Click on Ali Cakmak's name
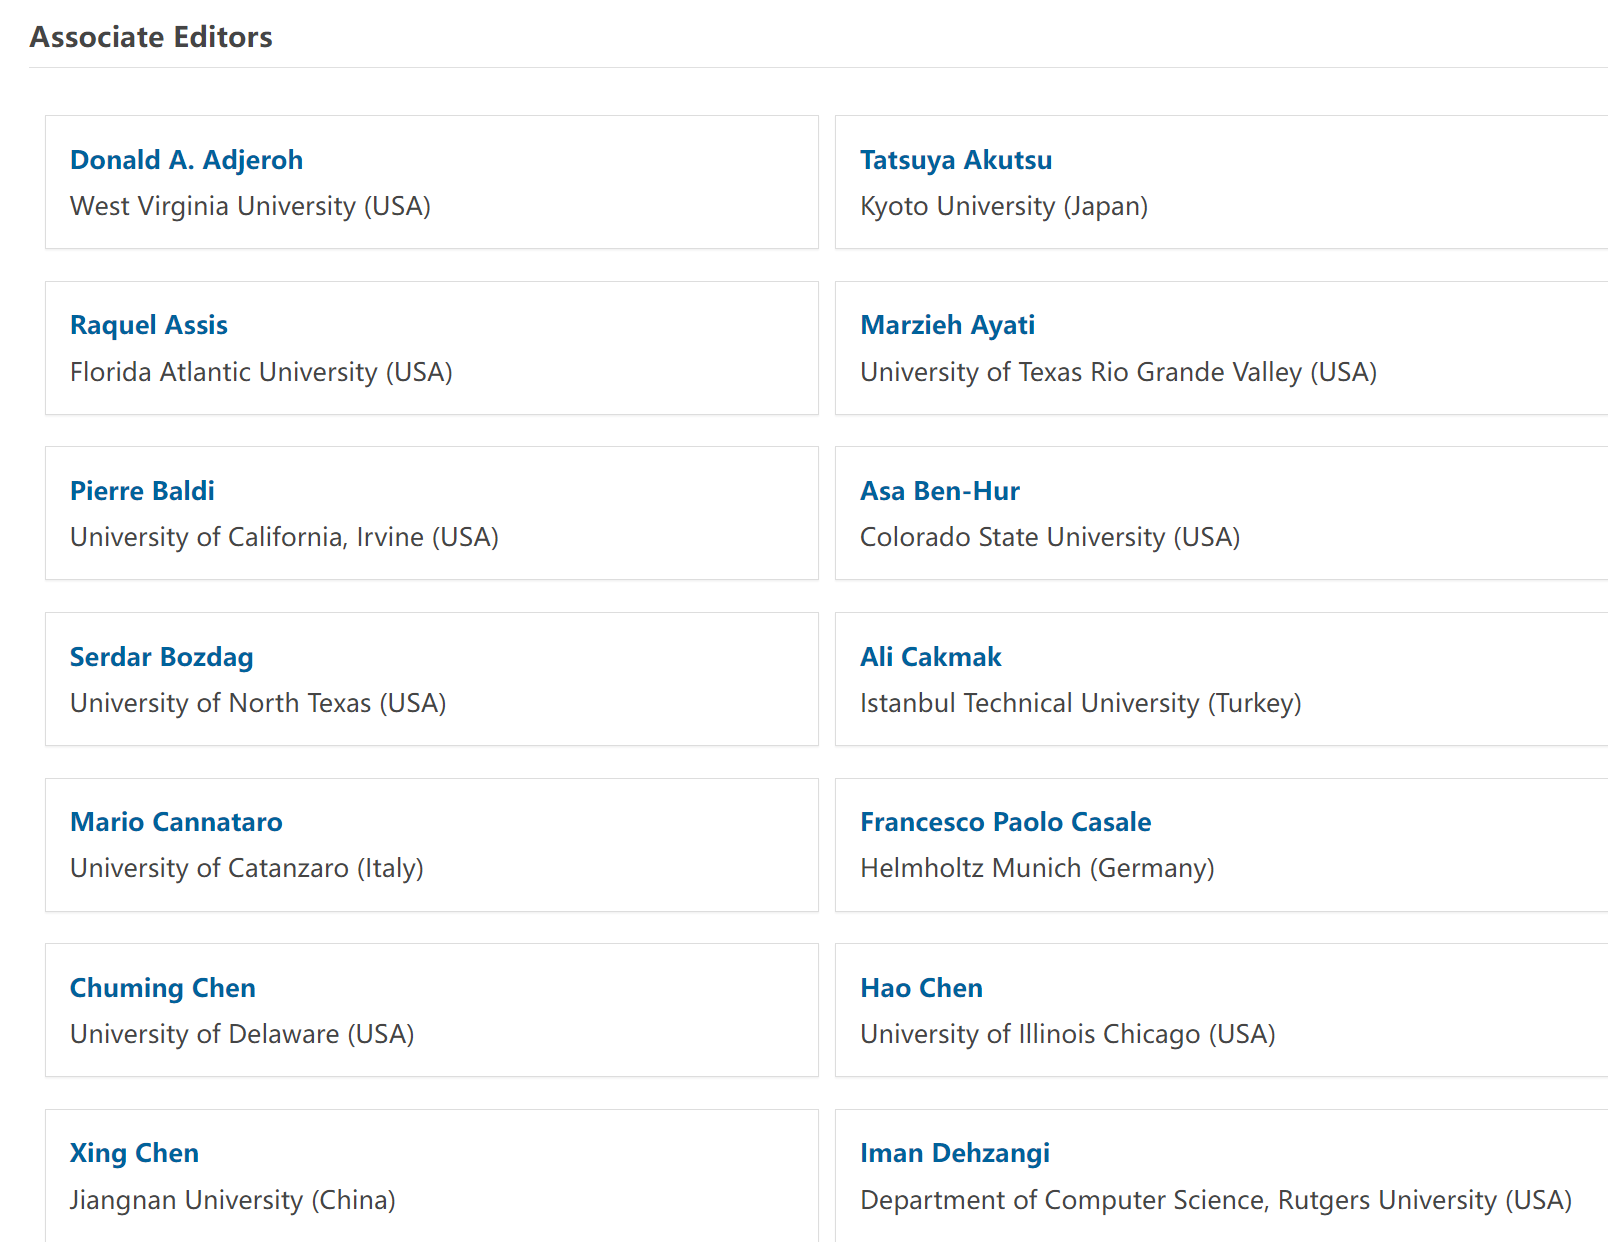The width and height of the screenshot is (1608, 1242). click(930, 657)
